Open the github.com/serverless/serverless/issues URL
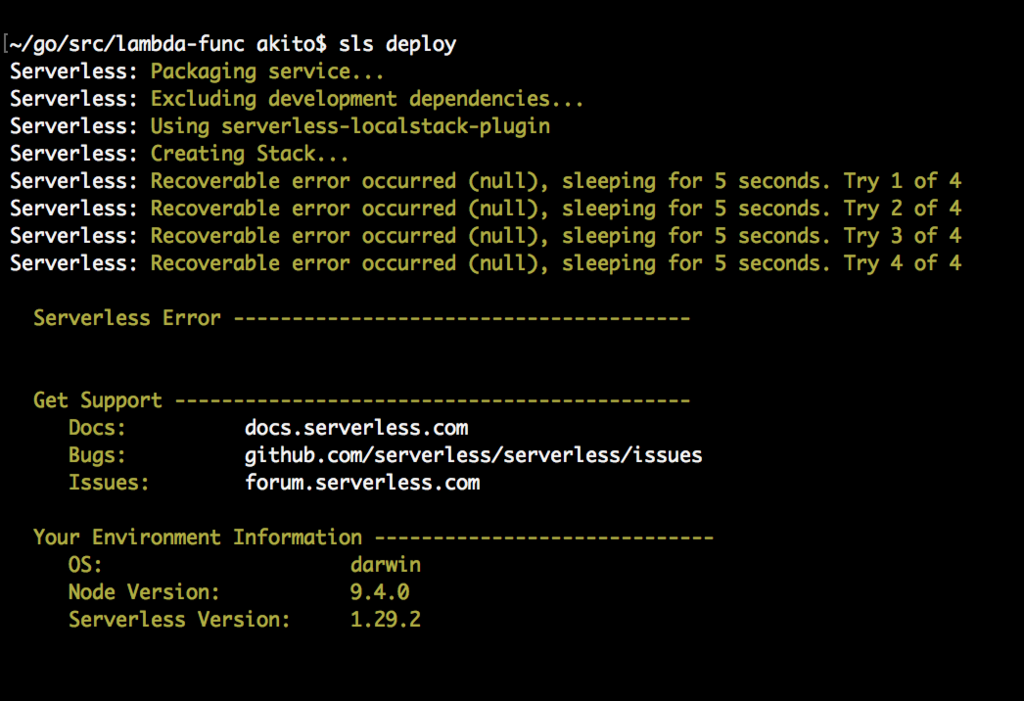1024x701 pixels. (473, 455)
